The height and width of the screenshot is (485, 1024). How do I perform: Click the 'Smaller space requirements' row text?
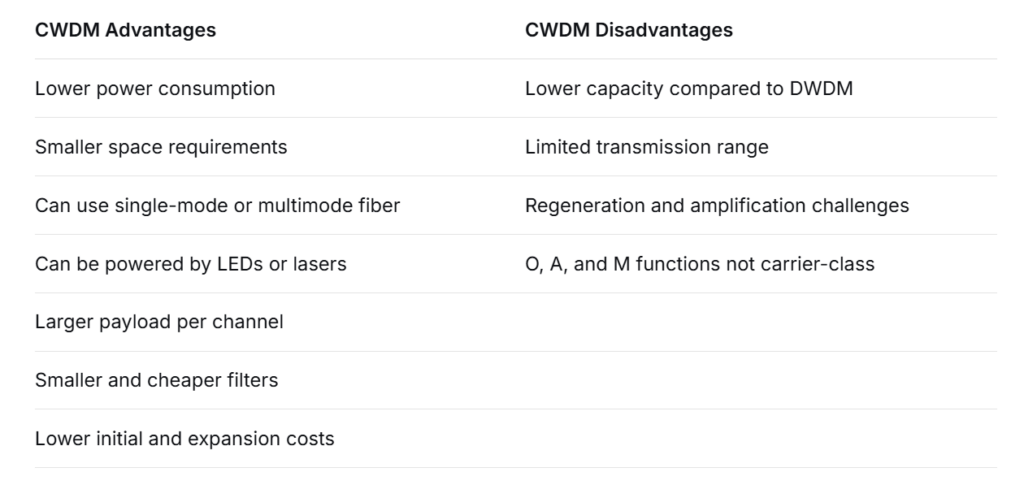161,147
